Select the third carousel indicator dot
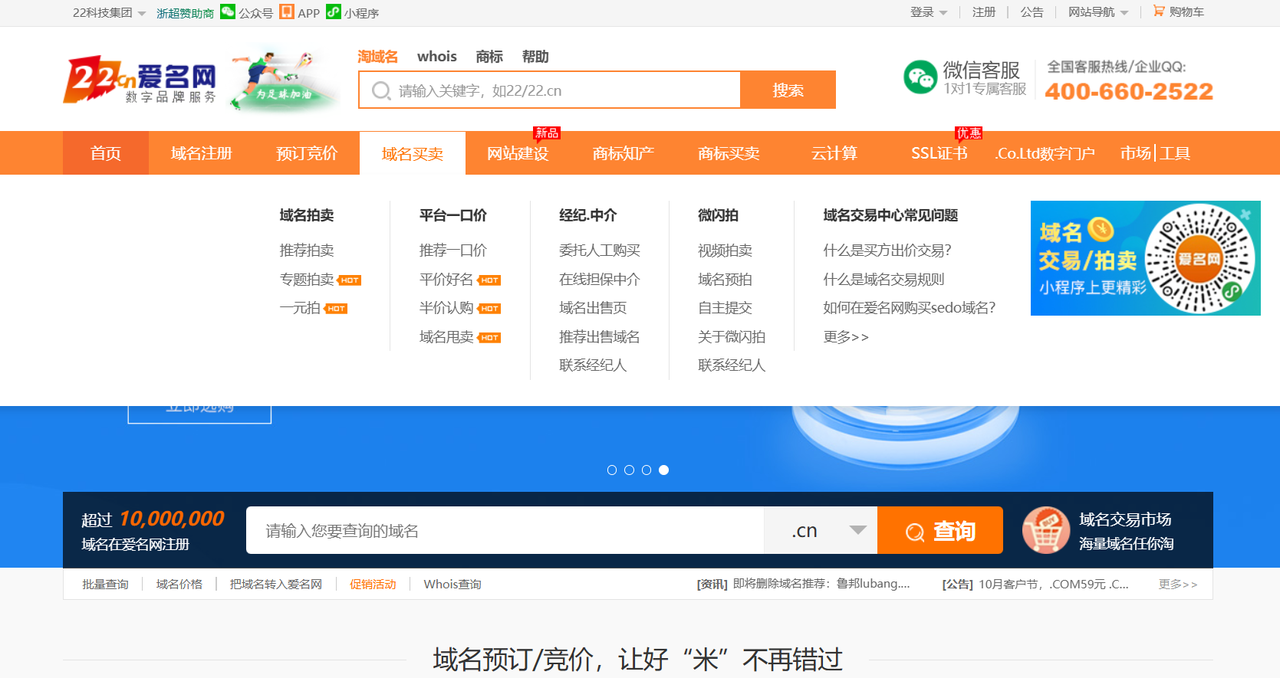1280x678 pixels. coord(646,470)
